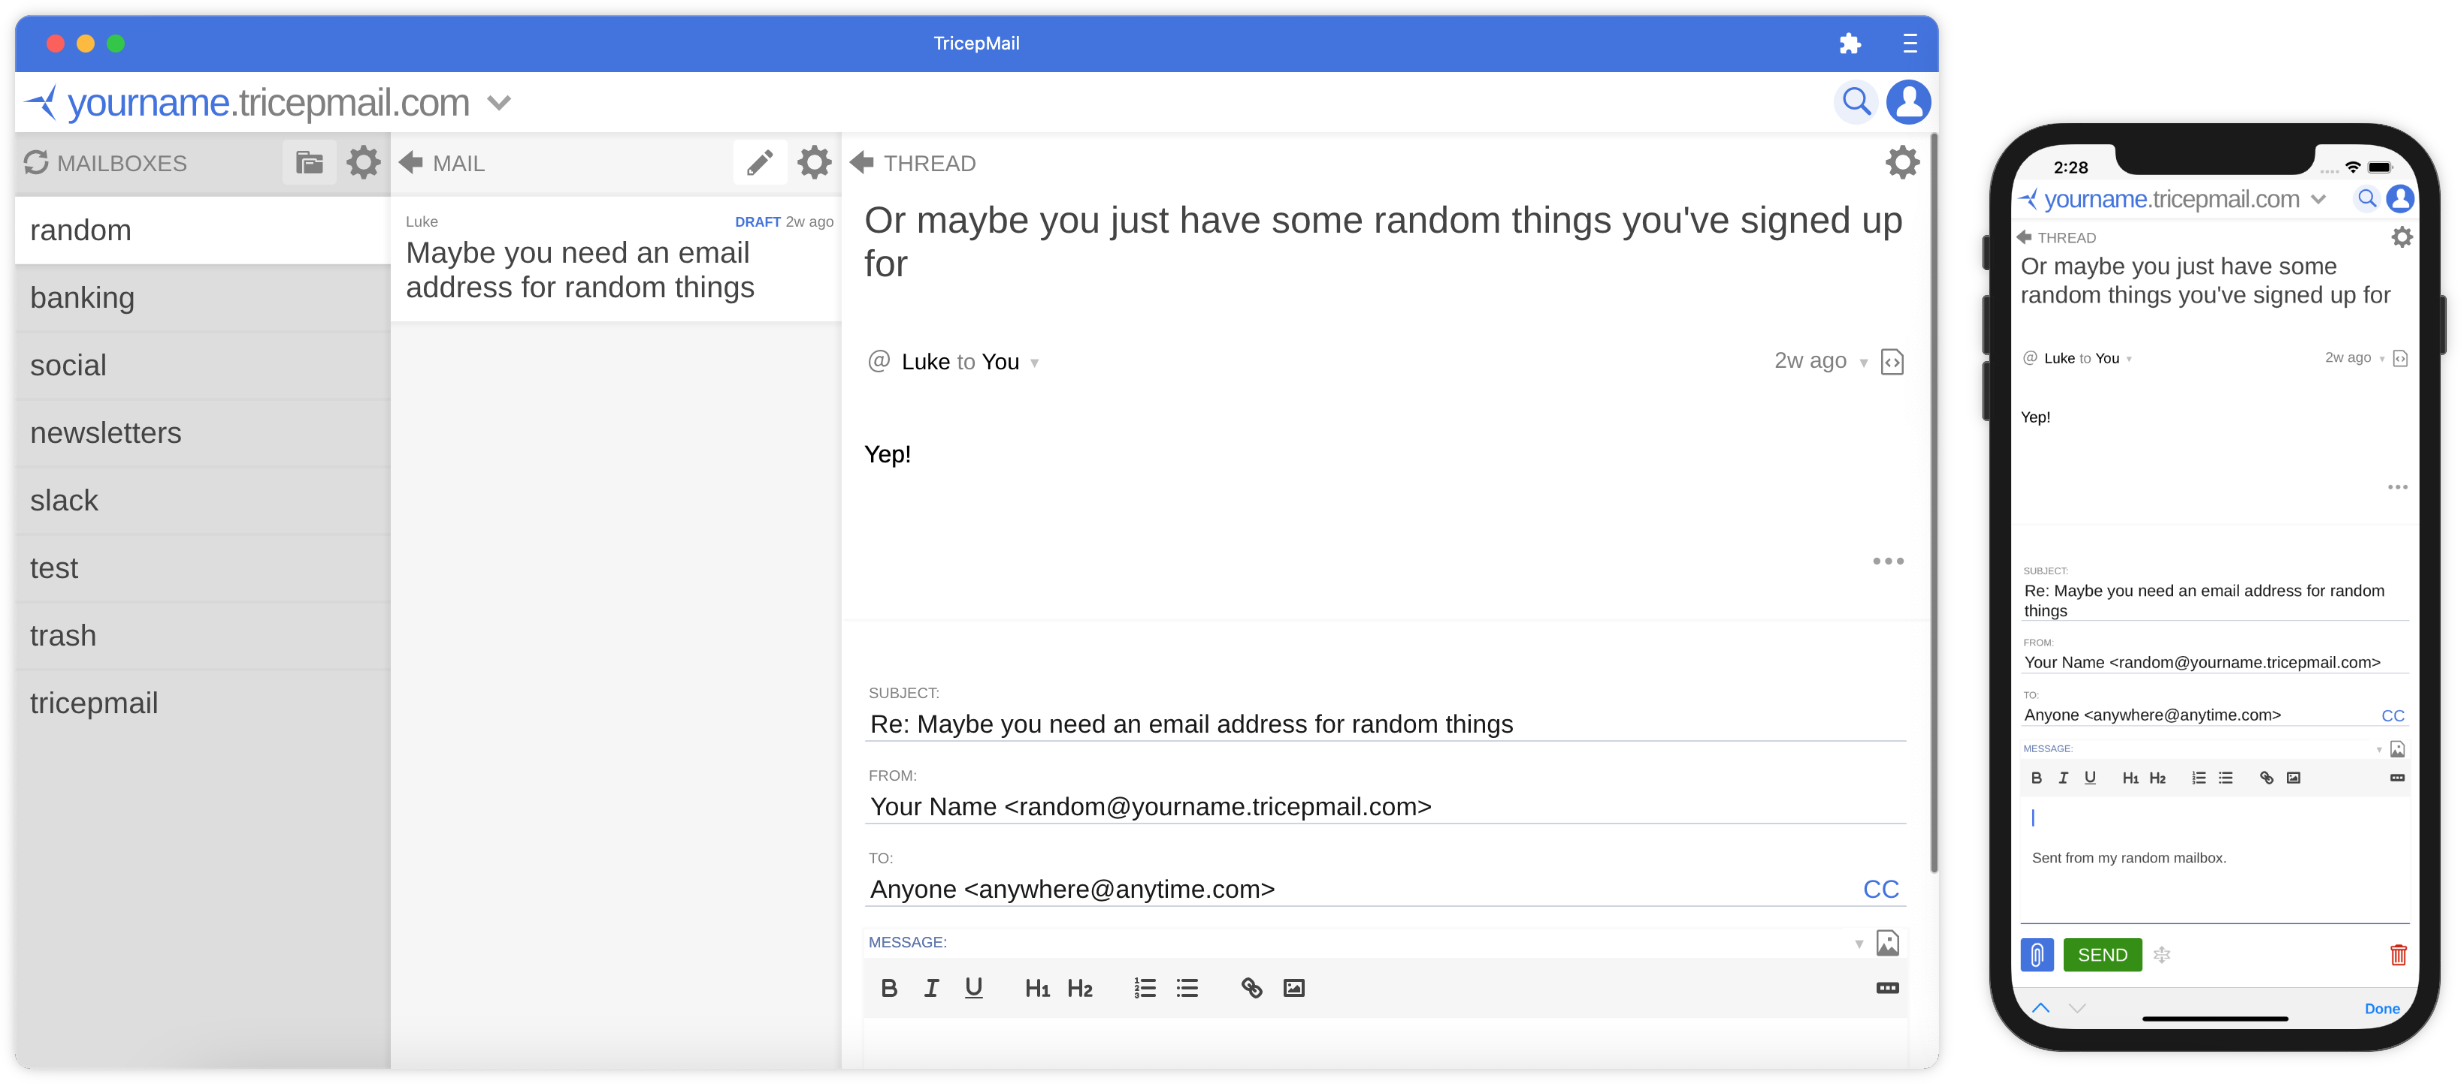Select the banking mailbox

(202, 298)
